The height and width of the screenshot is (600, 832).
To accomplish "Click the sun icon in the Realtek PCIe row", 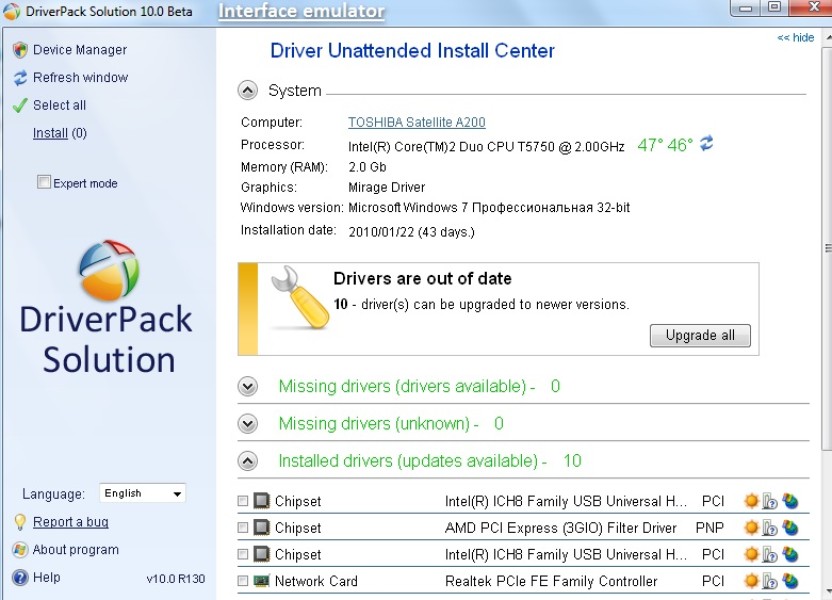I will [751, 580].
